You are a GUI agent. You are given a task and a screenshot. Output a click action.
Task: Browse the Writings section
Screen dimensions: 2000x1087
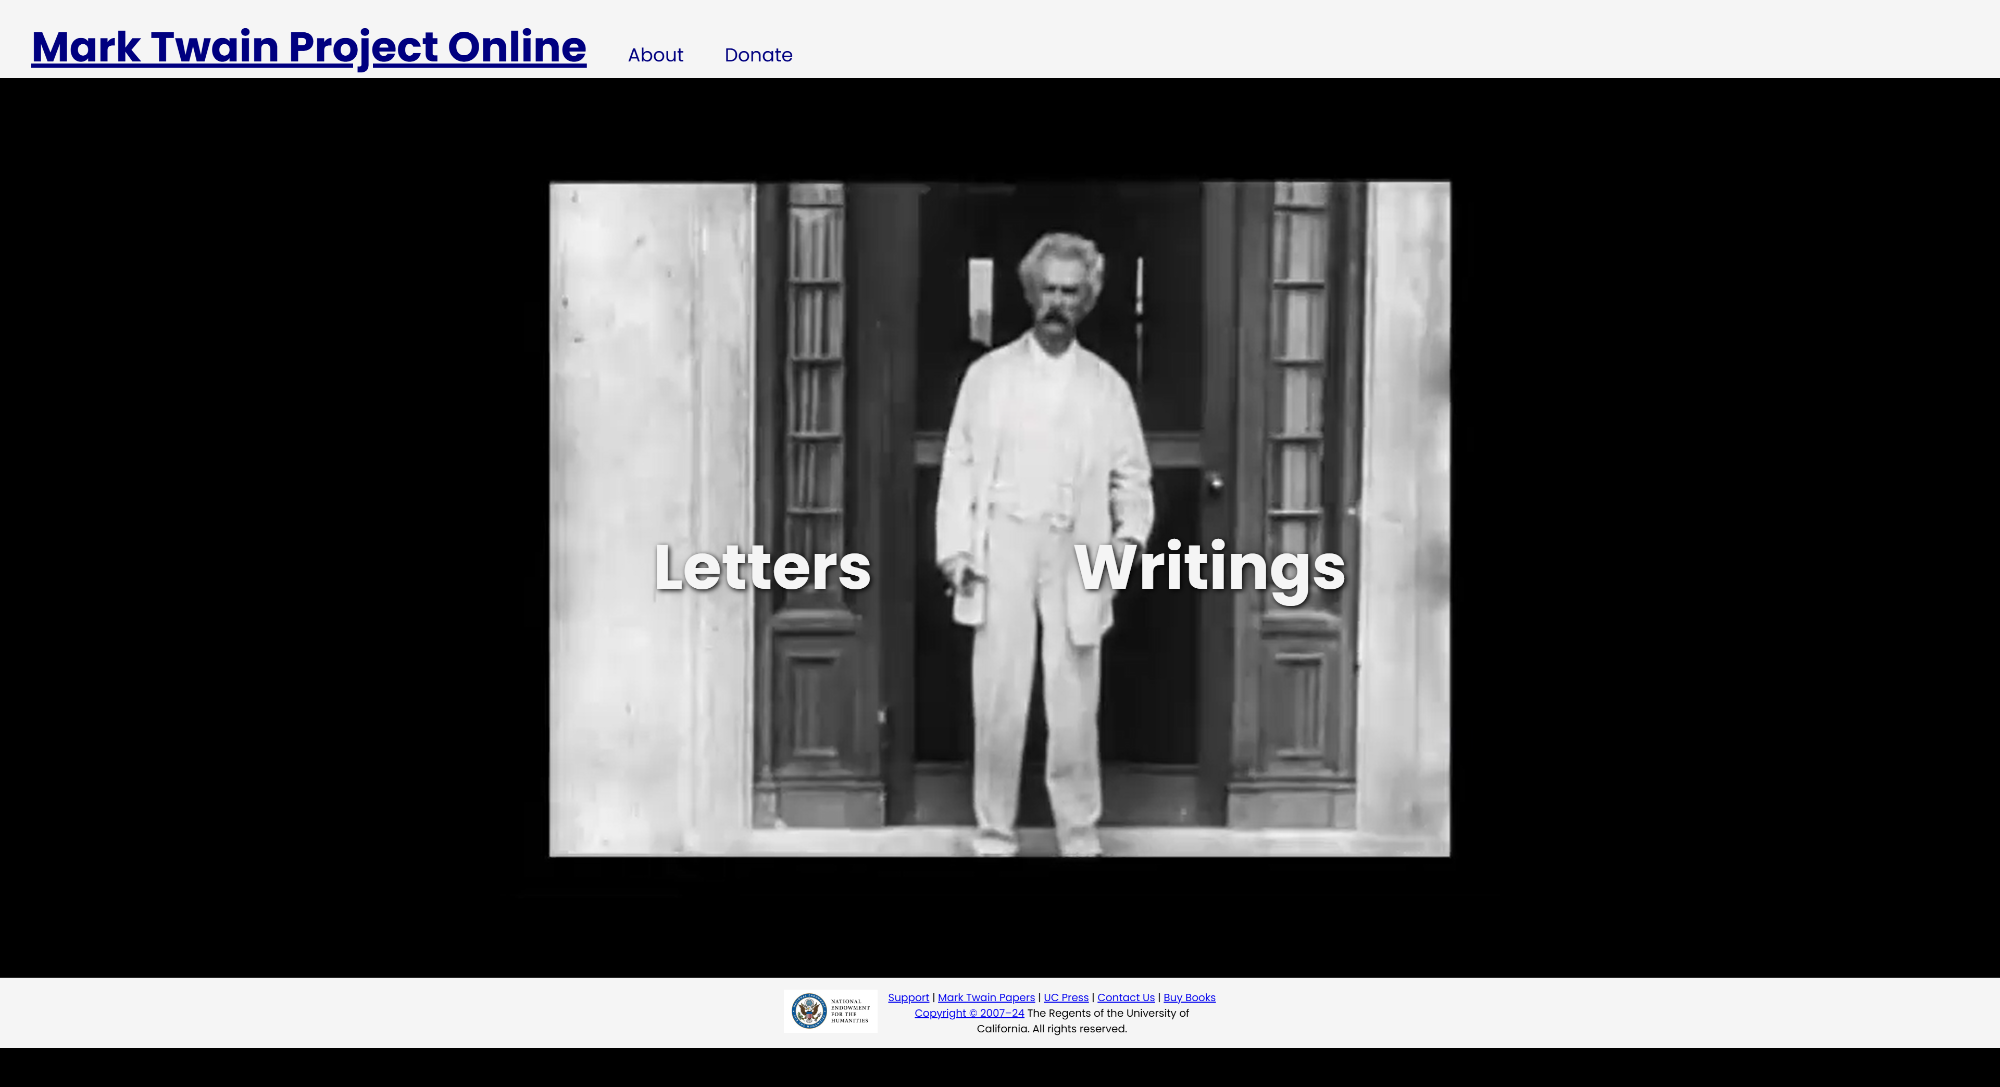tap(1209, 567)
